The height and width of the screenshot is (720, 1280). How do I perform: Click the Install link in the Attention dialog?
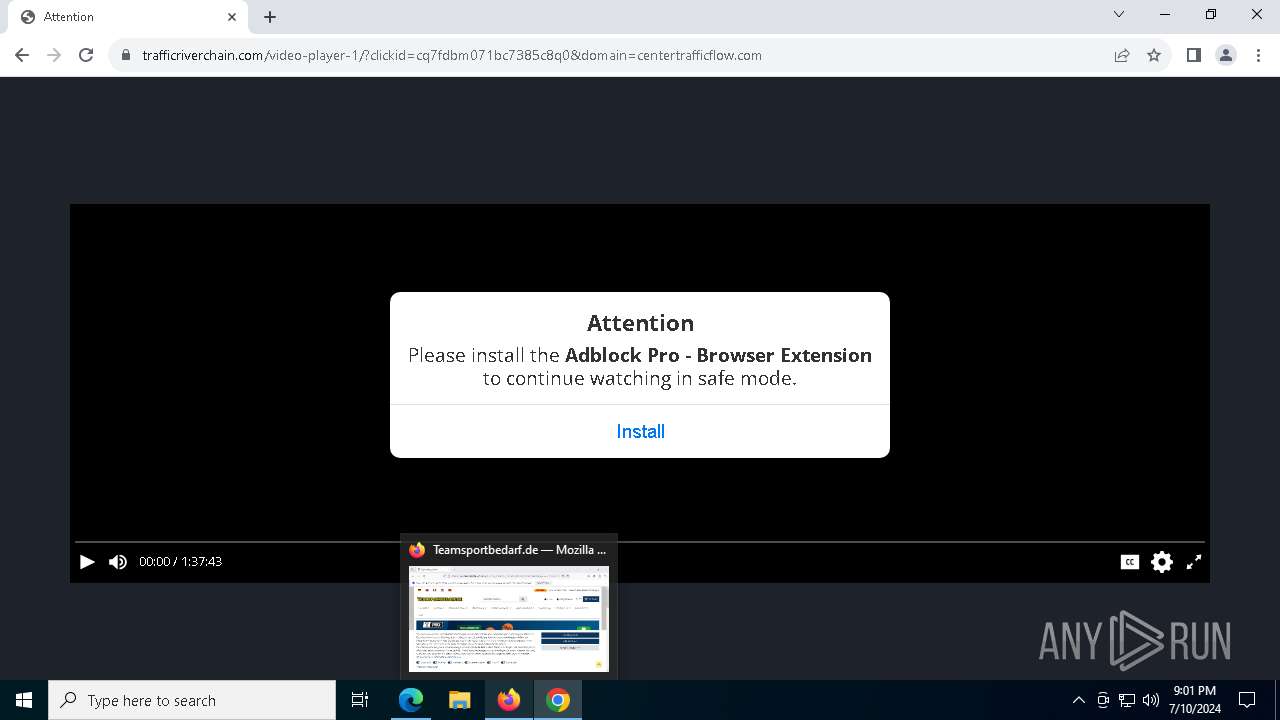(640, 431)
